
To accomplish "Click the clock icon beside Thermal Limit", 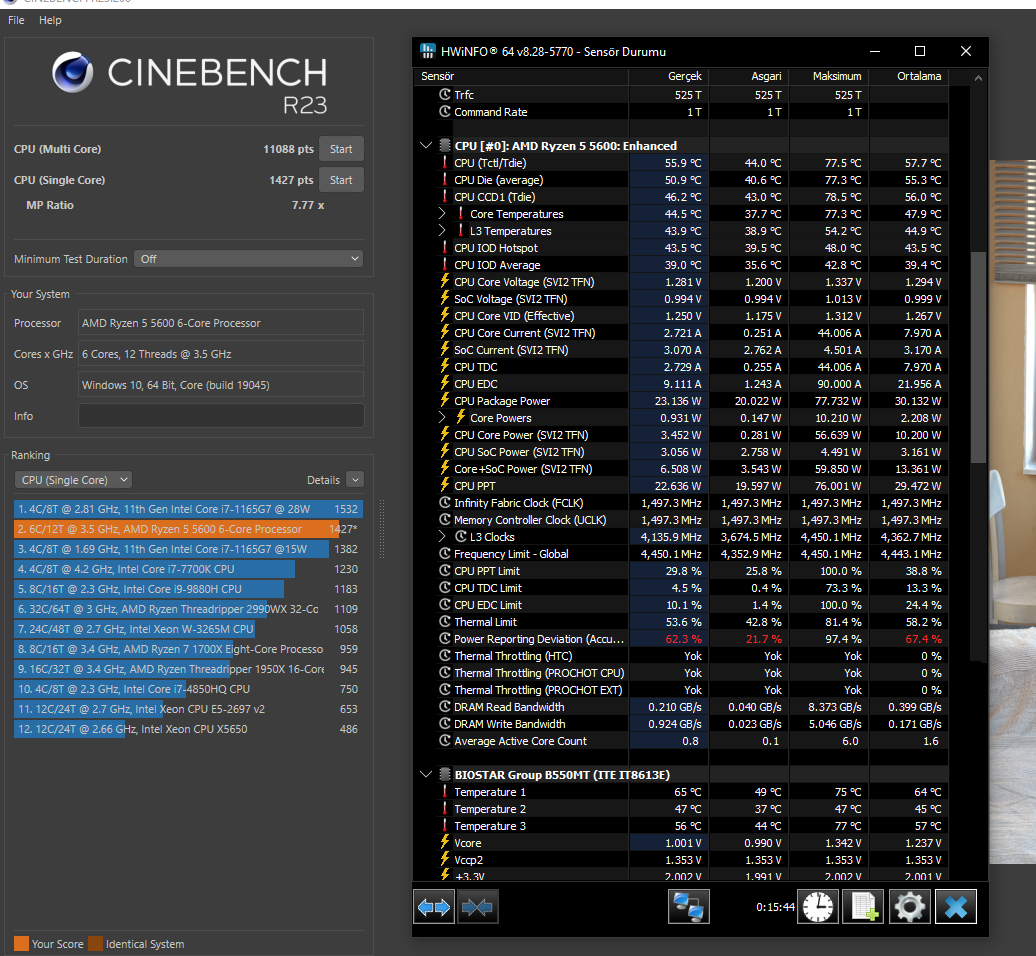I will coord(445,622).
